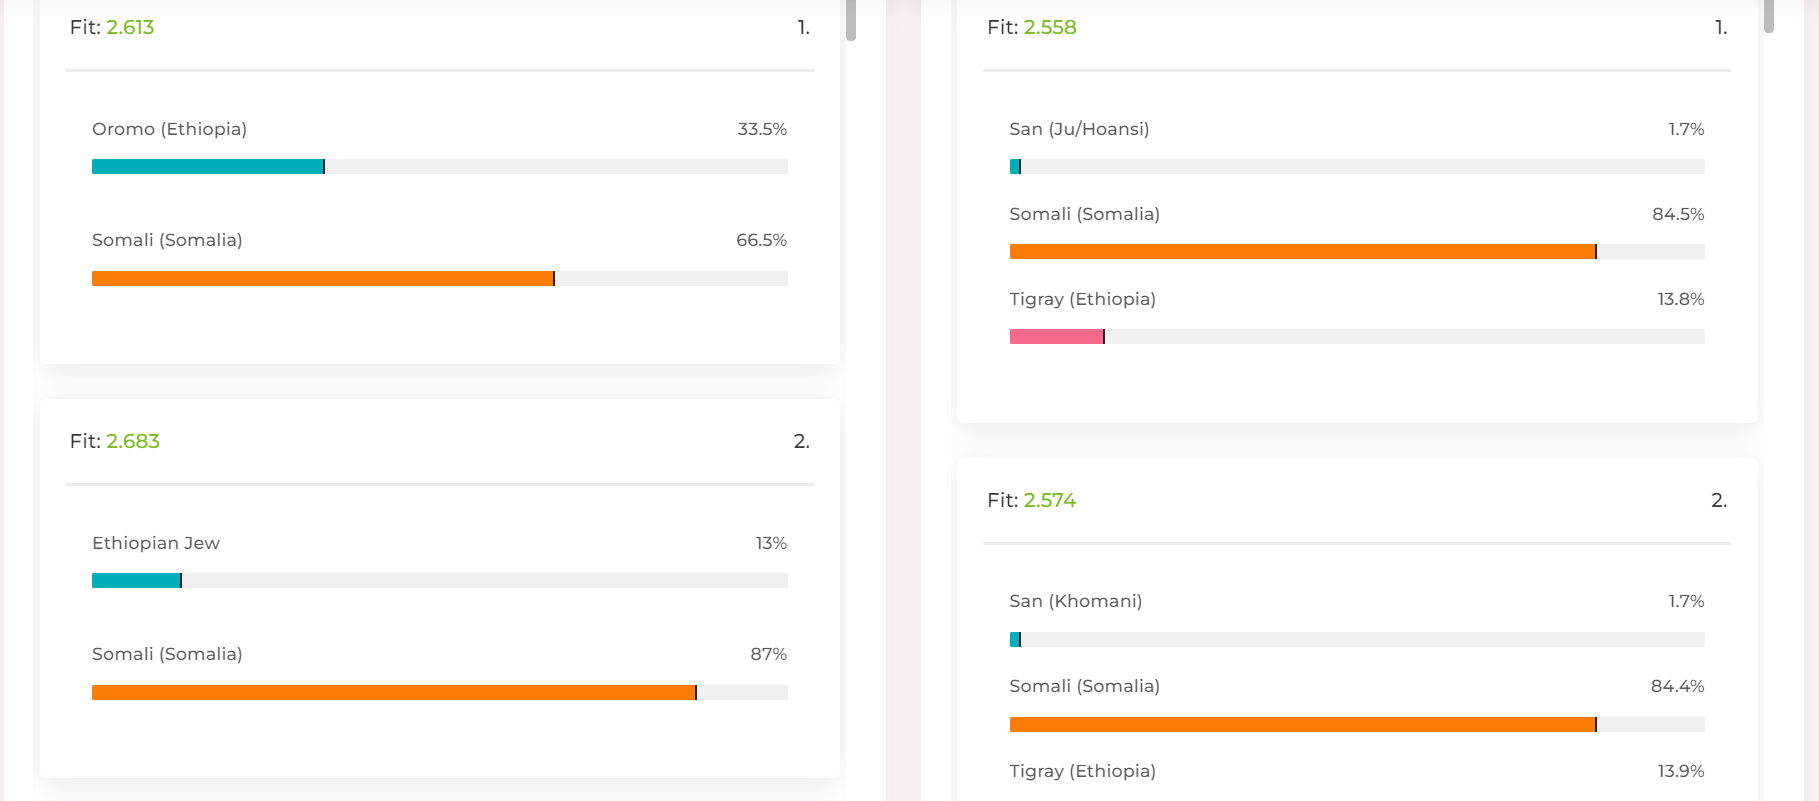Click the Ethiopian Jew teal bar
The width and height of the screenshot is (1819, 801).
[x=136, y=581]
